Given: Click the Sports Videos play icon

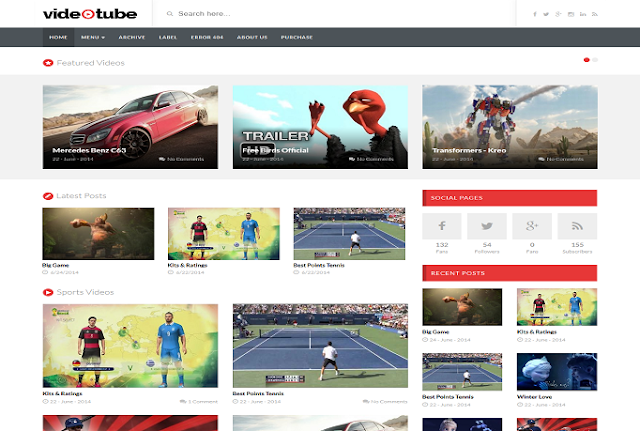Looking at the screenshot, I should click(48, 292).
